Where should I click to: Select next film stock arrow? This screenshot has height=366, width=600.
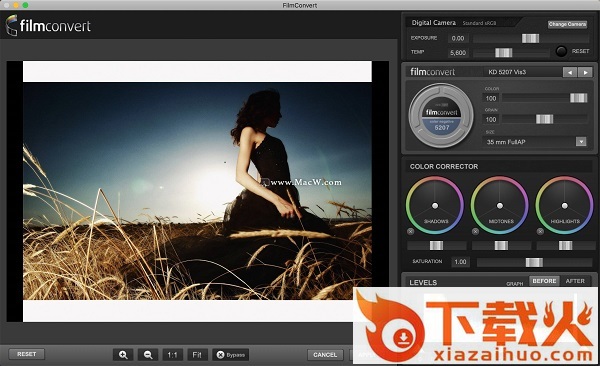(585, 72)
